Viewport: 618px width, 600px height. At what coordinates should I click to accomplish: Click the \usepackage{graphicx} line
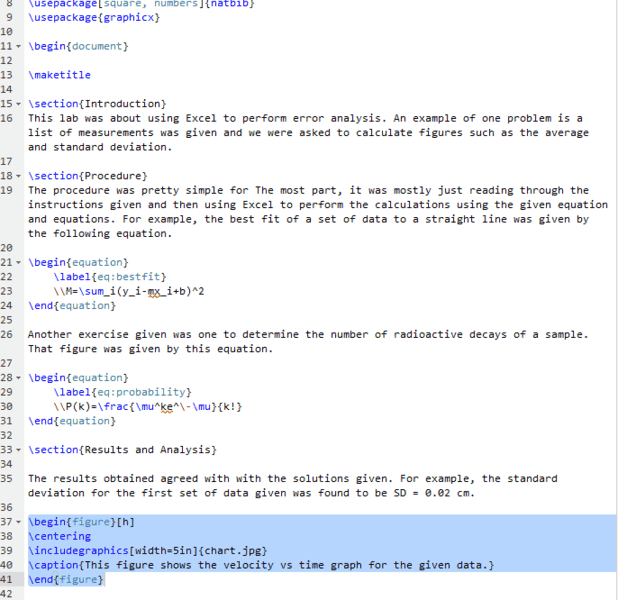tap(94, 18)
